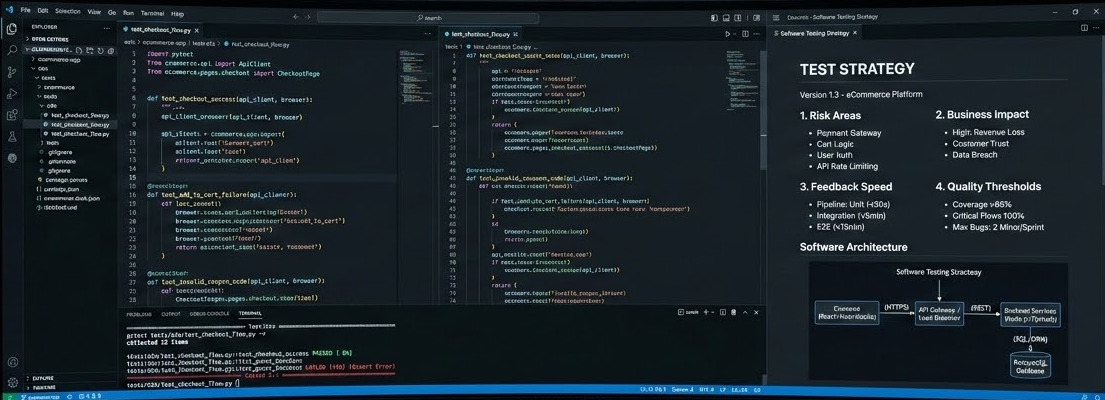Open the Testing flask view
The width and height of the screenshot is (1105, 400).
pos(12,137)
